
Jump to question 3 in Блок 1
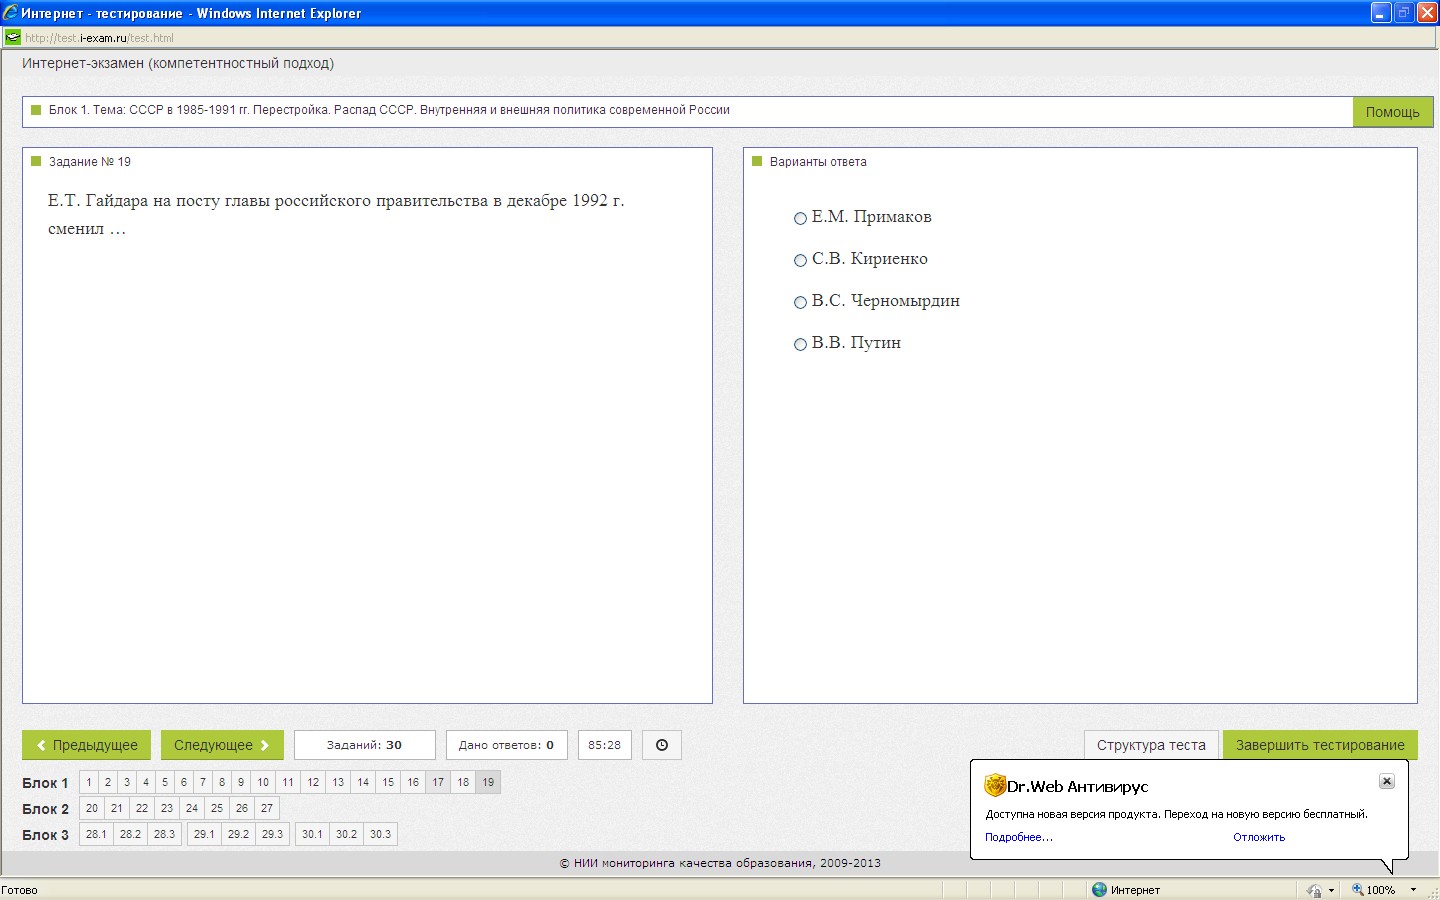[127, 782]
